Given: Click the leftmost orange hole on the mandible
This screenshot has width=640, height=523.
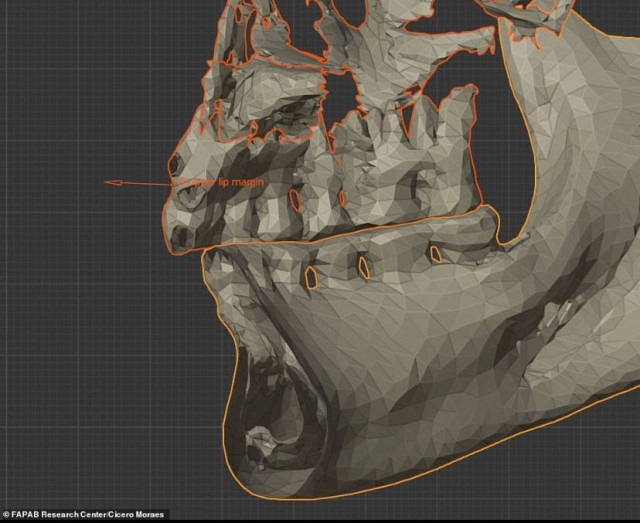Looking at the screenshot, I should point(311,276).
